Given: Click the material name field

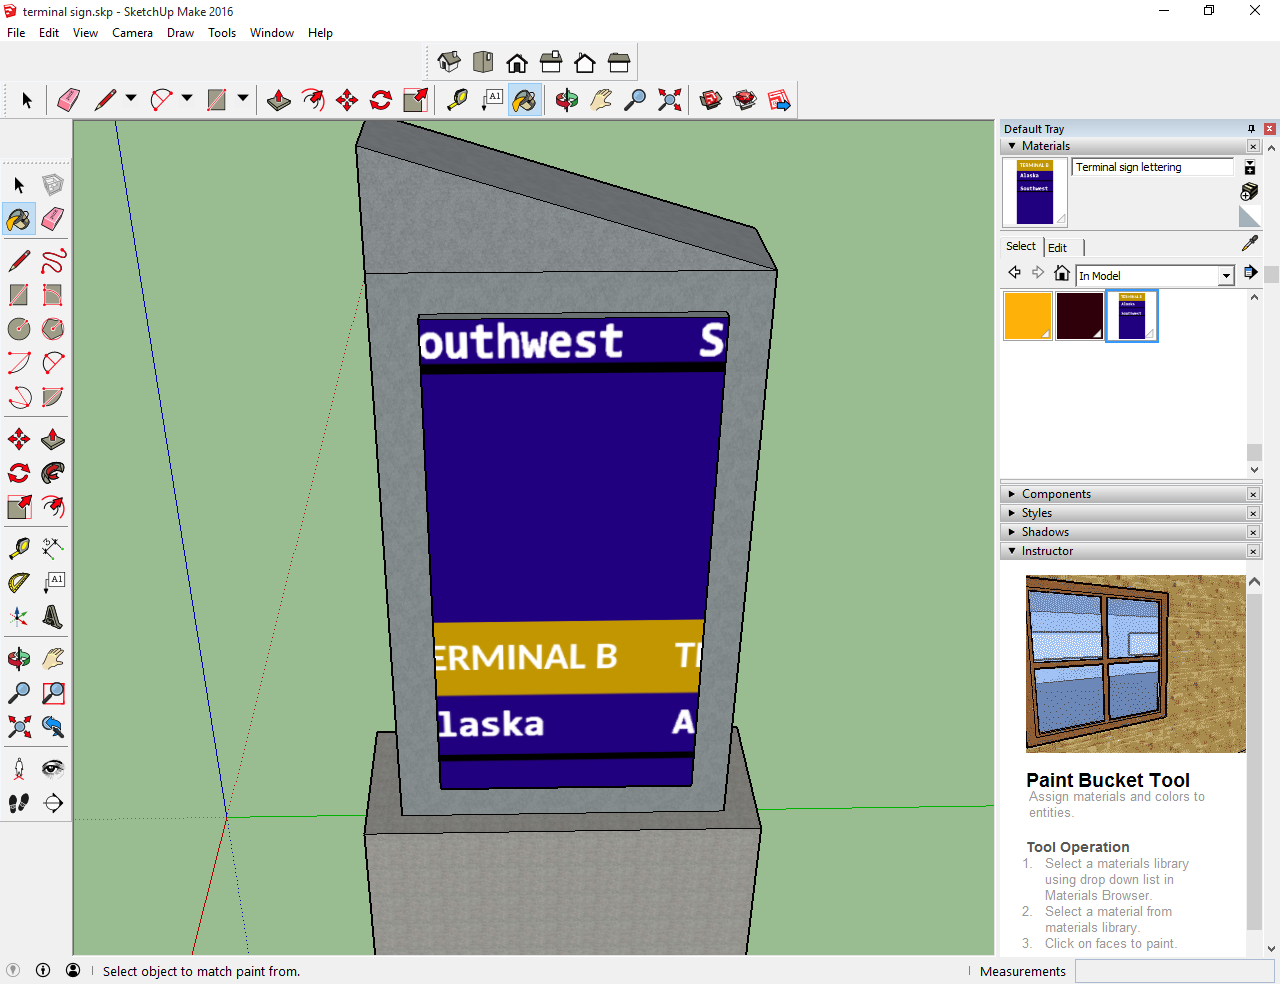Looking at the screenshot, I should [1153, 167].
